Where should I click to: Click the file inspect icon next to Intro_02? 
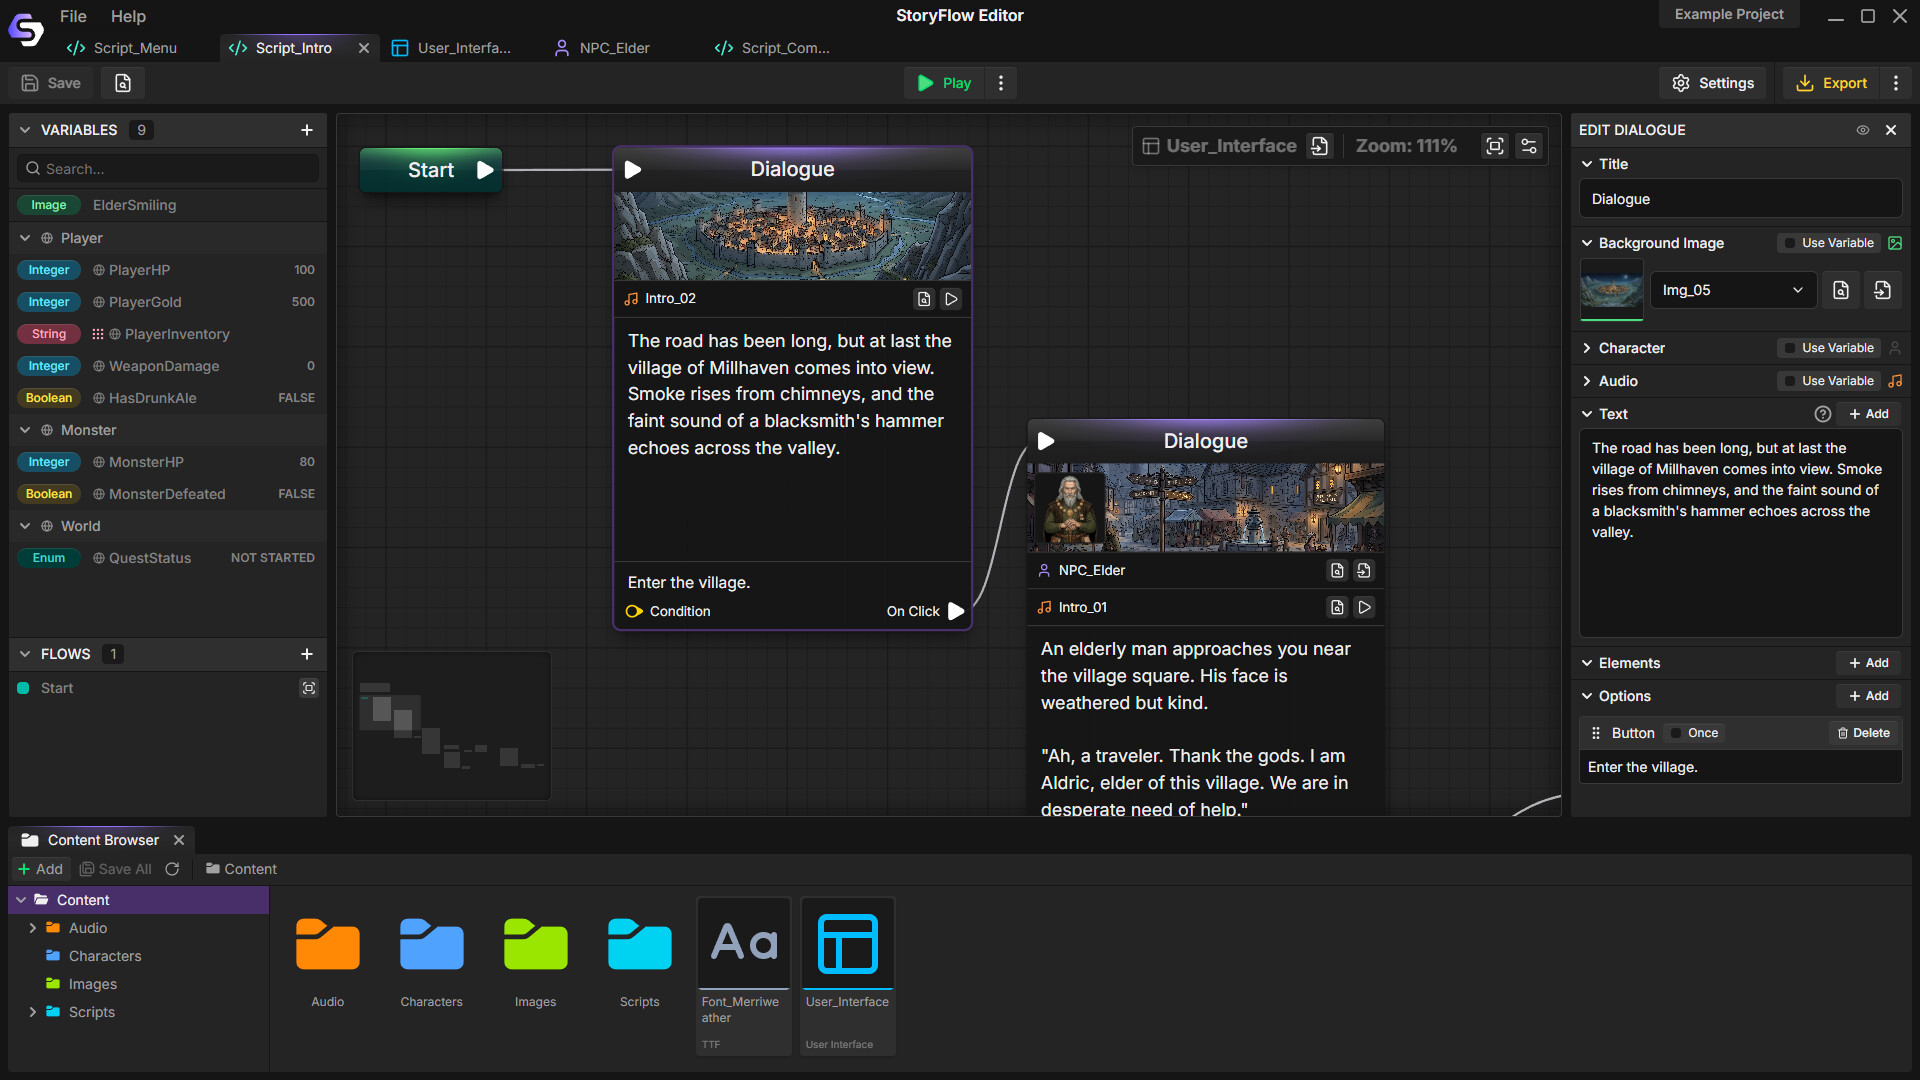pos(924,298)
